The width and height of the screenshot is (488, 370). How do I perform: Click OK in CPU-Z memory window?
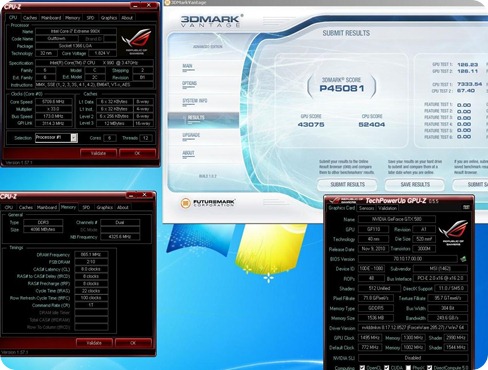(x=133, y=343)
